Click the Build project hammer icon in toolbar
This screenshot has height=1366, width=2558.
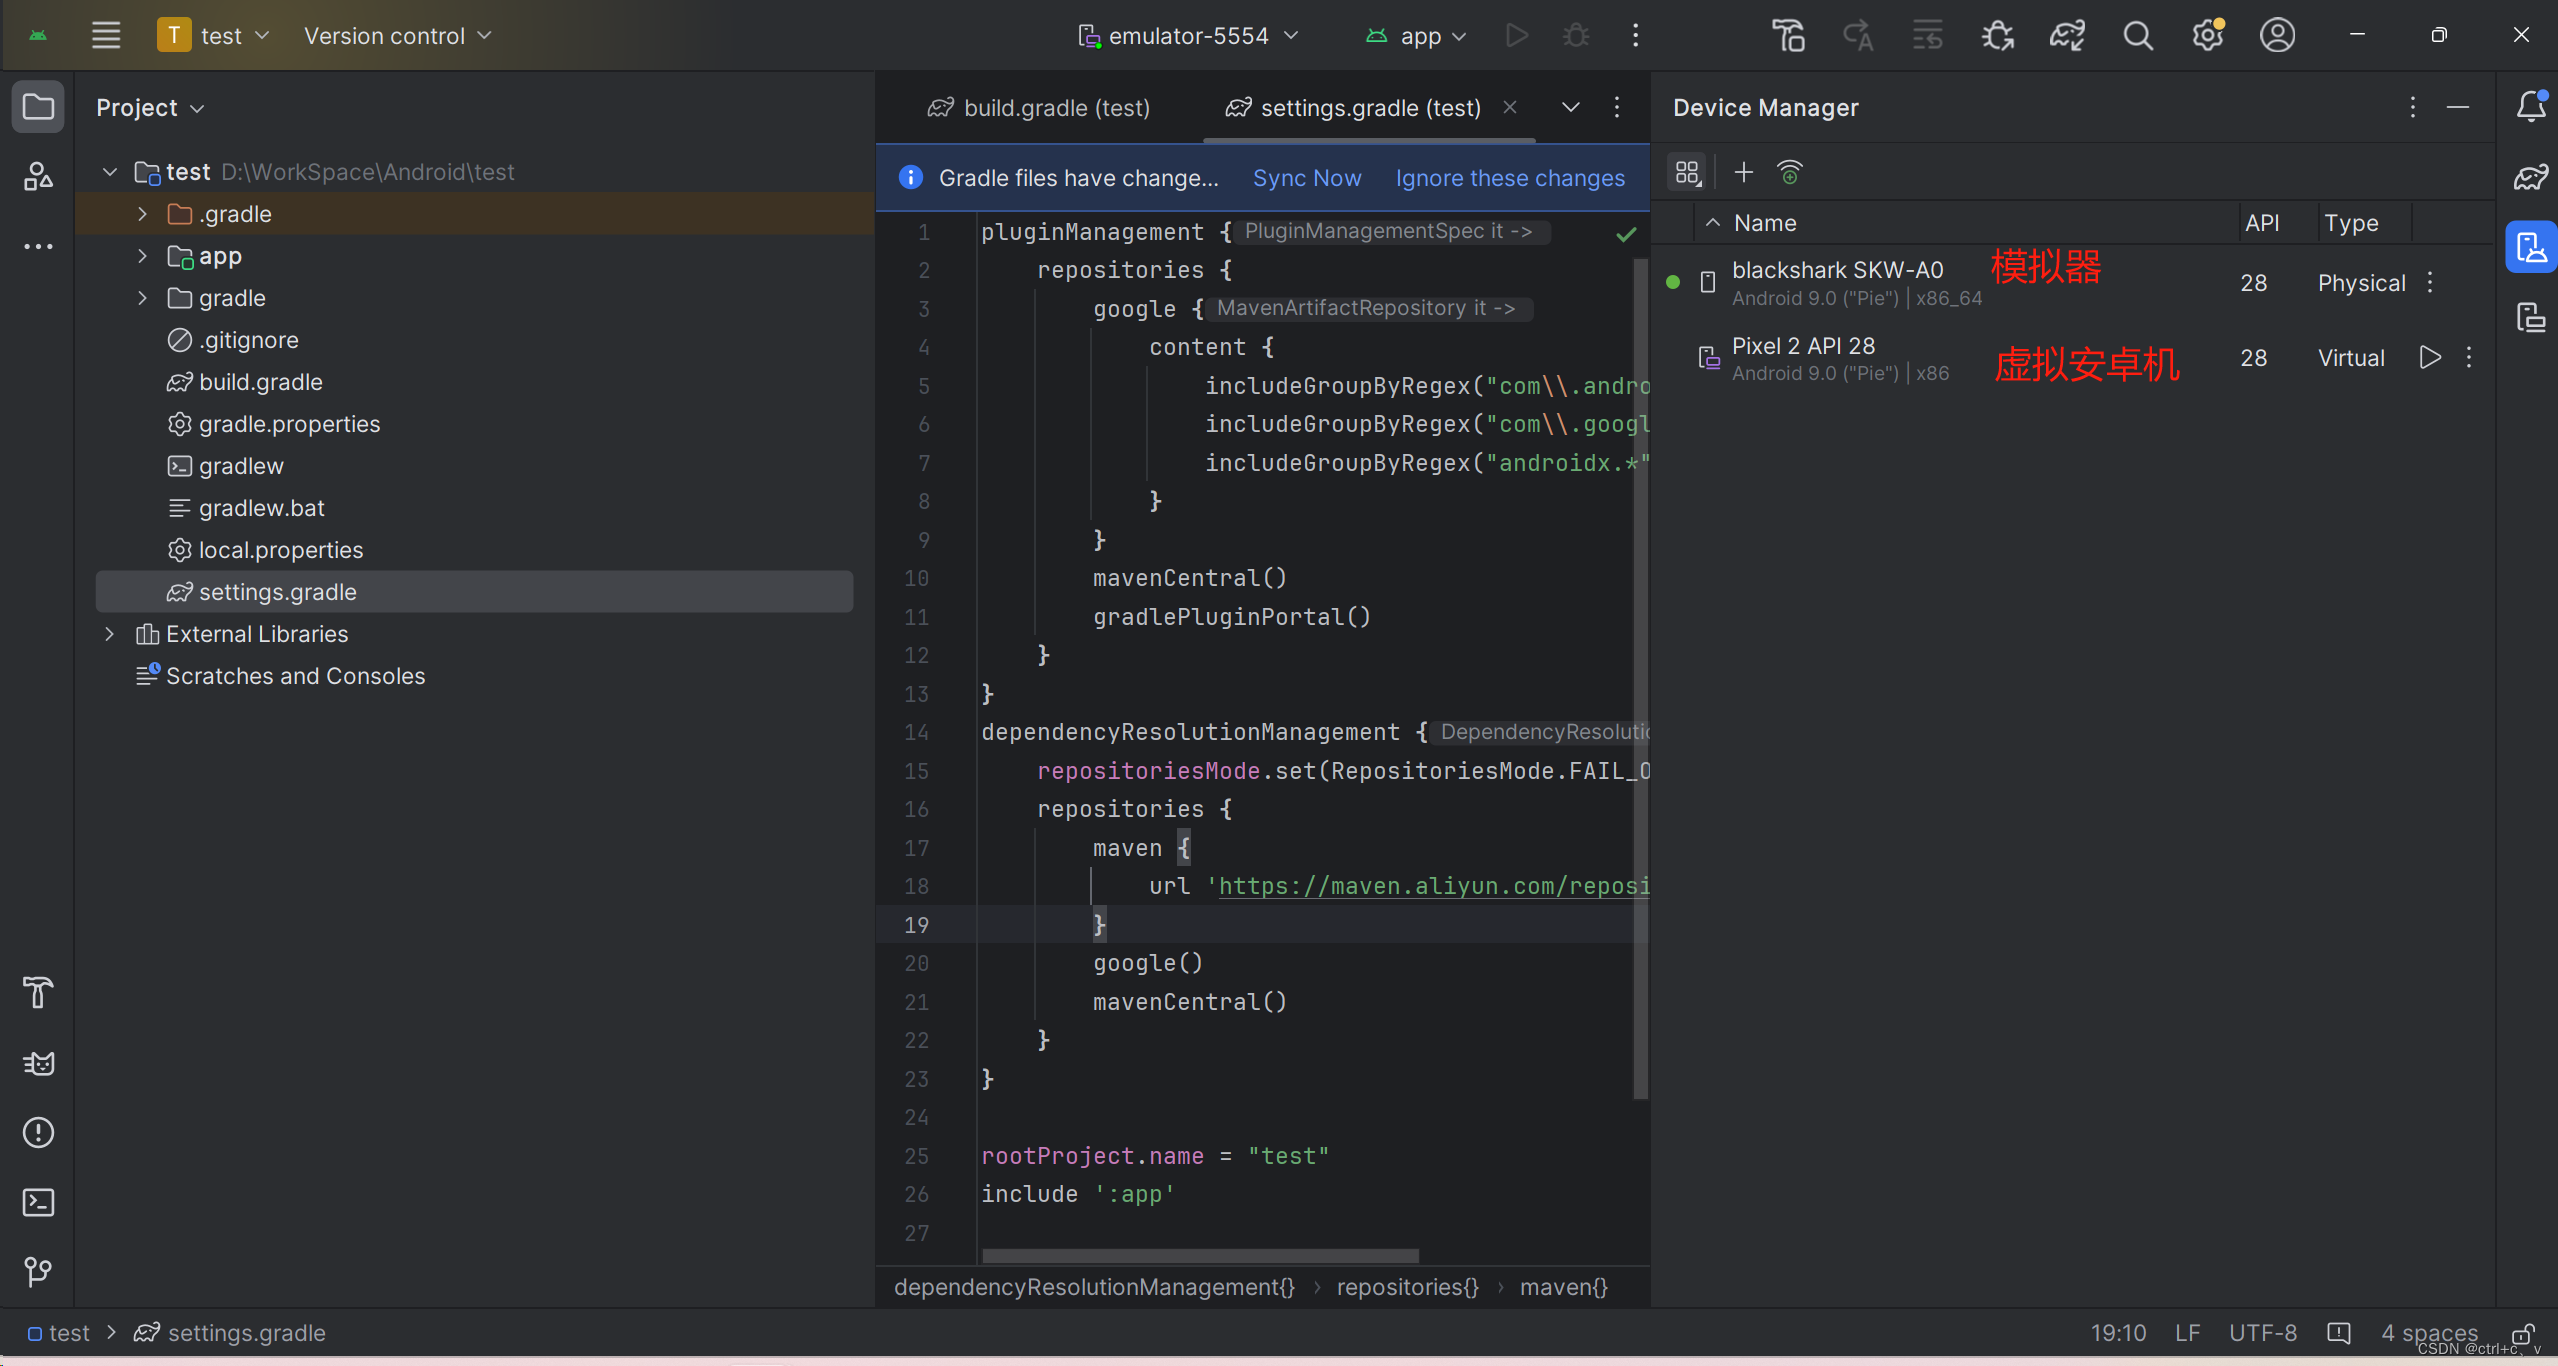(1788, 36)
